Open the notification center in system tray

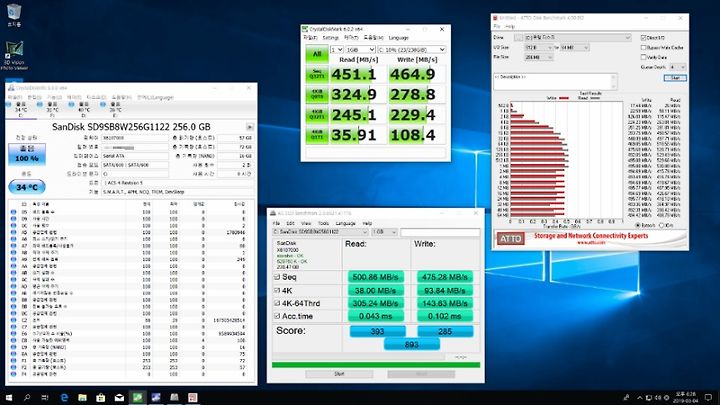(709, 397)
